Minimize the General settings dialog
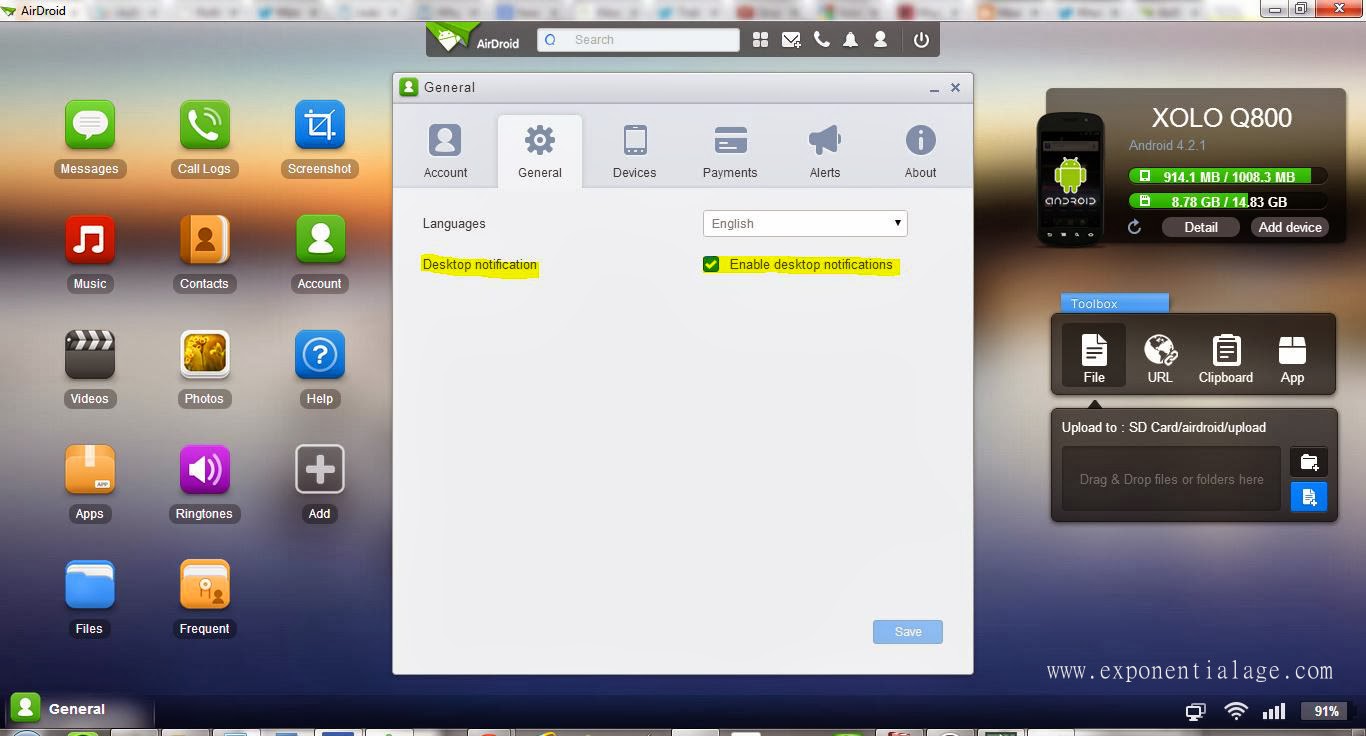This screenshot has height=736, width=1366. coord(934,88)
